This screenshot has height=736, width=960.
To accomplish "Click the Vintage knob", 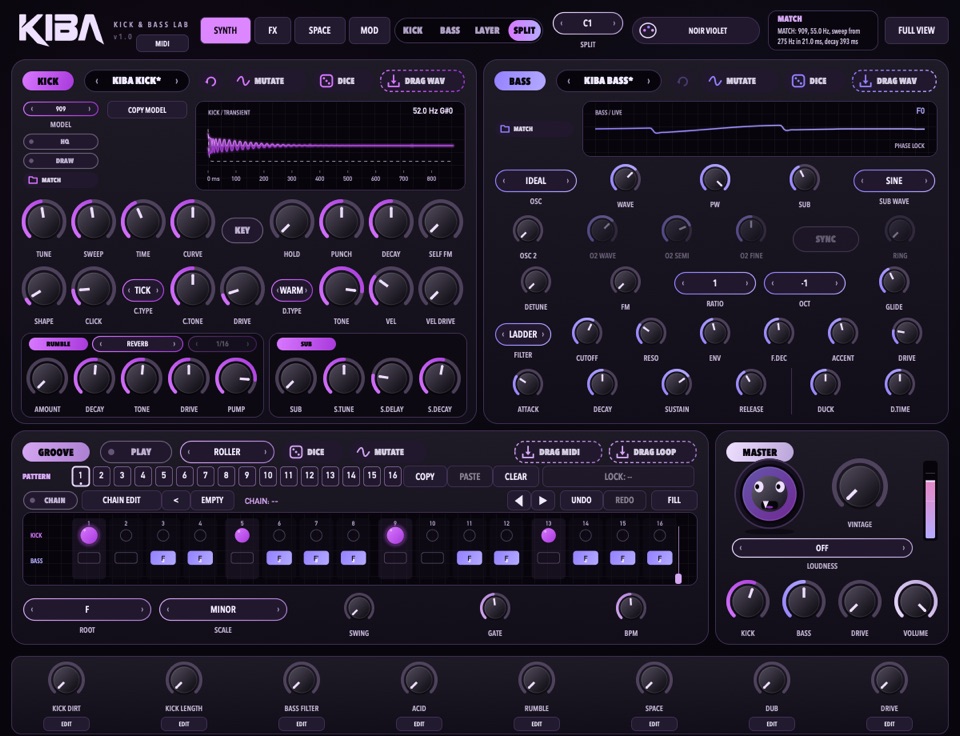I will click(860, 487).
